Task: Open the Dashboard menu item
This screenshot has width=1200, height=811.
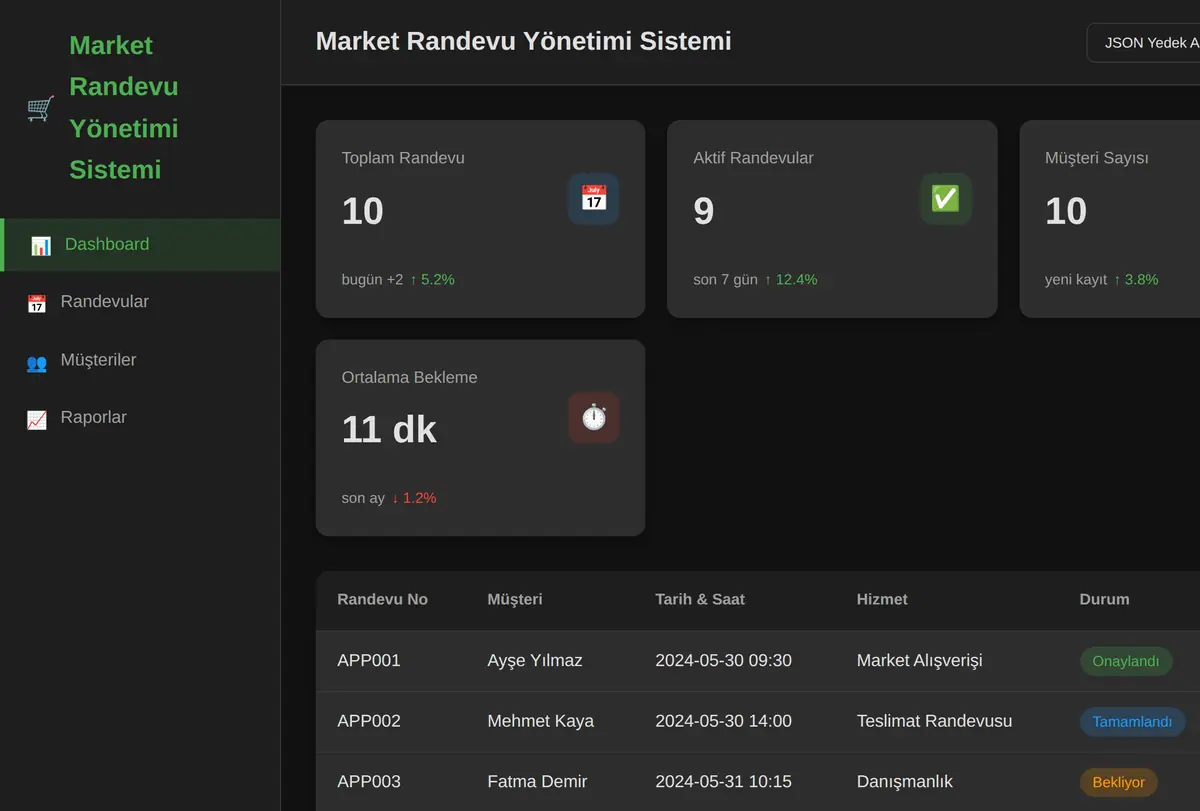Action: pyautogui.click(x=140, y=244)
